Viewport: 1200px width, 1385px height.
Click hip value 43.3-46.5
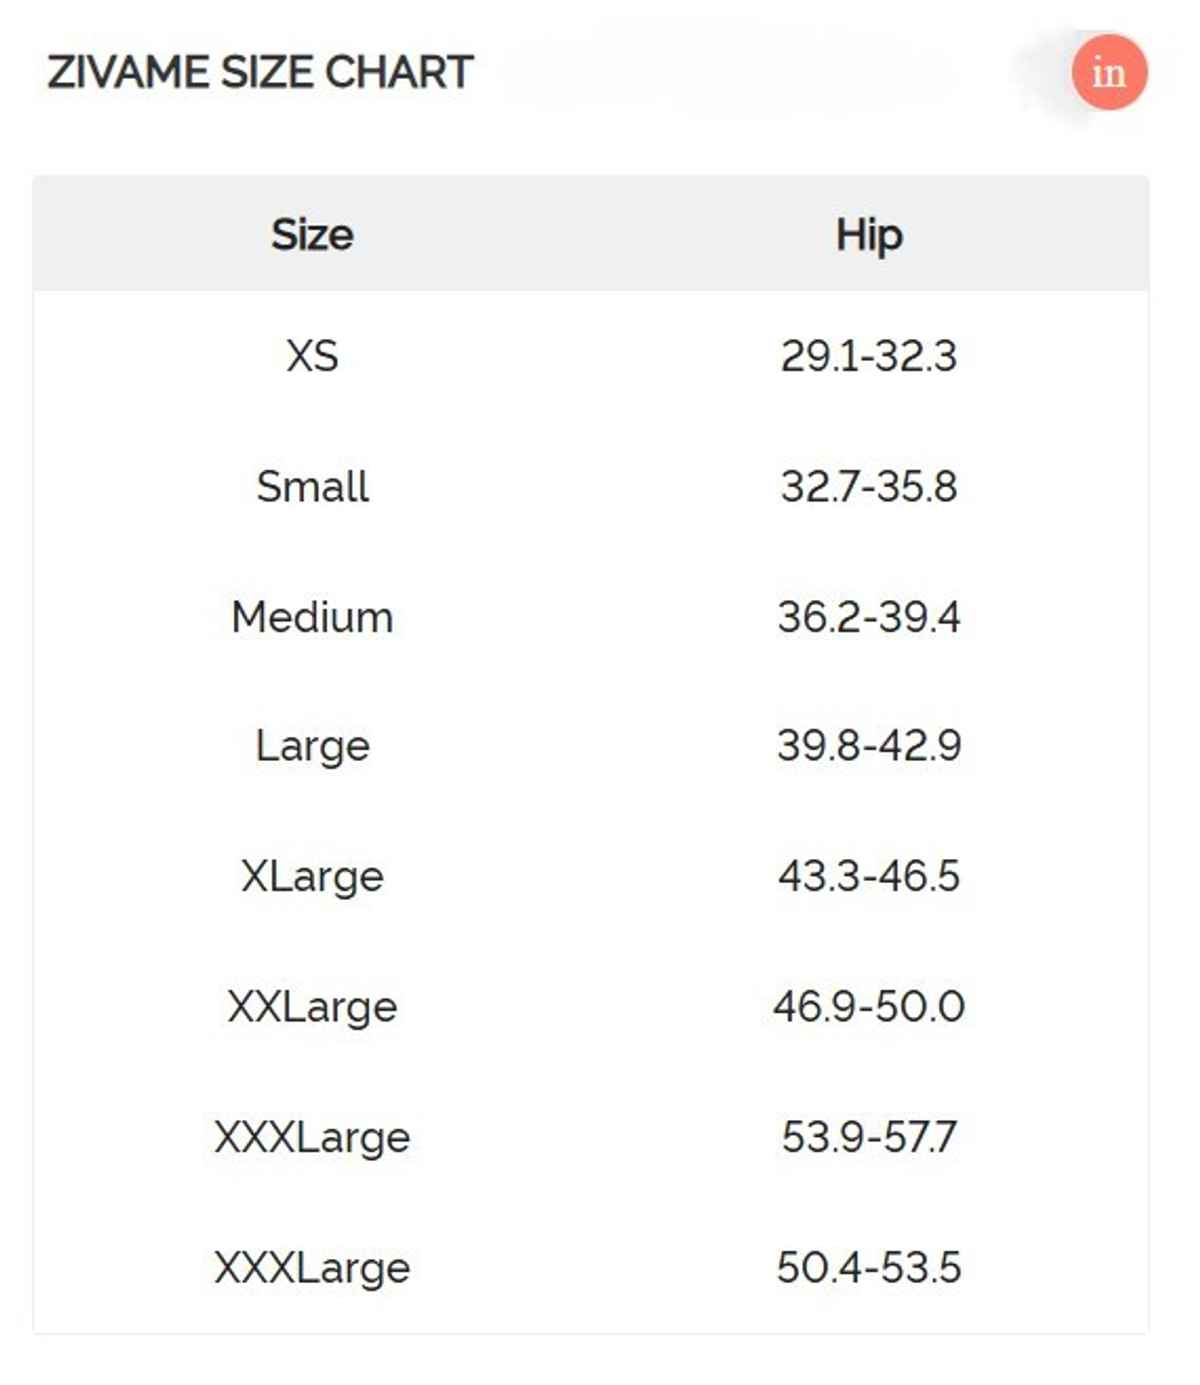click(x=869, y=877)
